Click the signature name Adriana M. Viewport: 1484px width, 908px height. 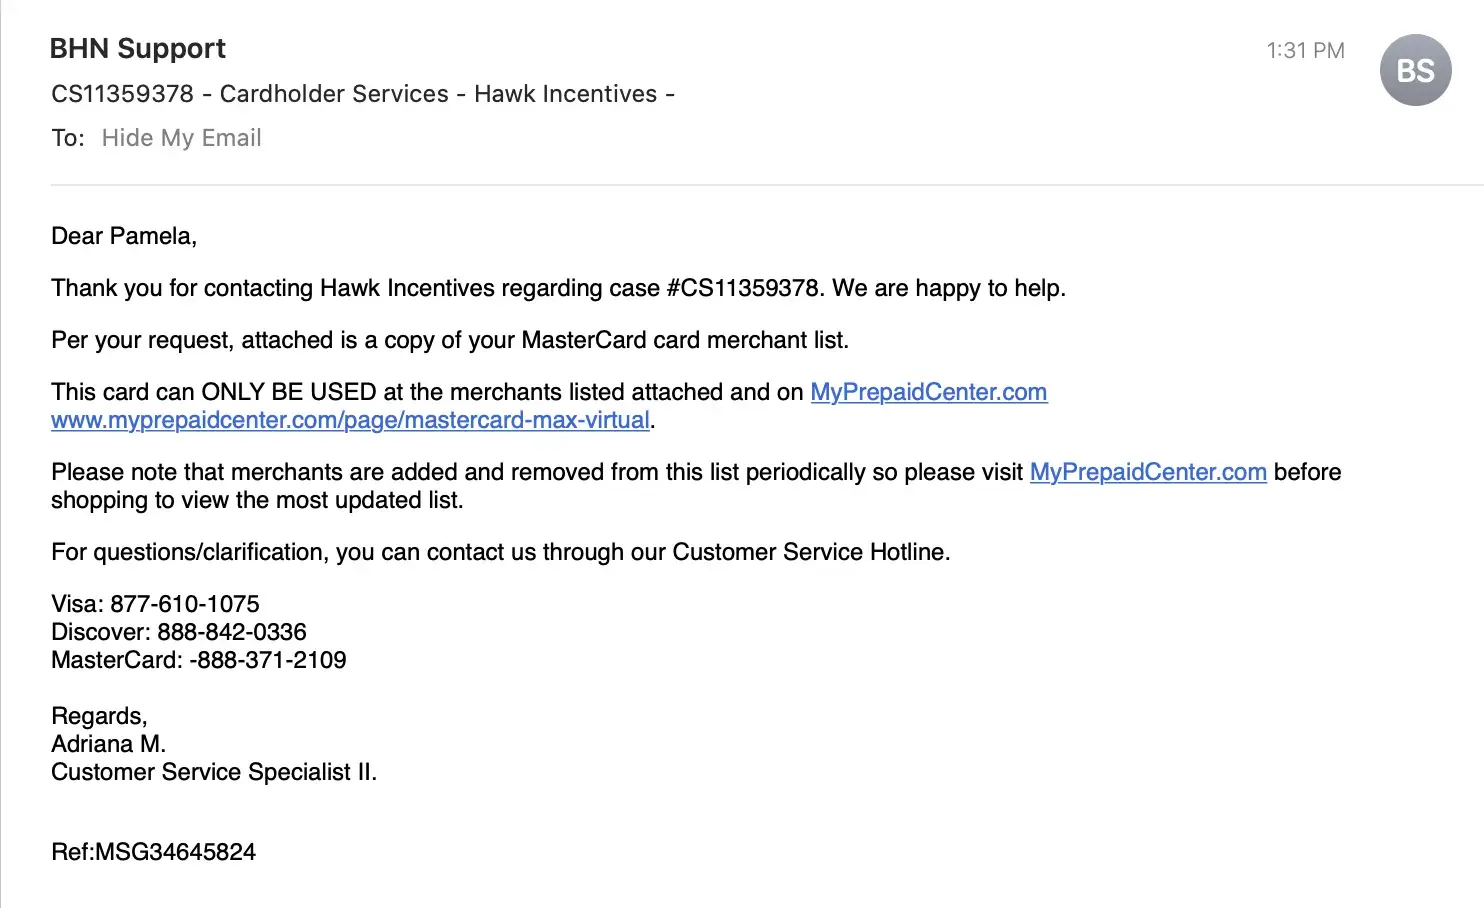point(108,744)
